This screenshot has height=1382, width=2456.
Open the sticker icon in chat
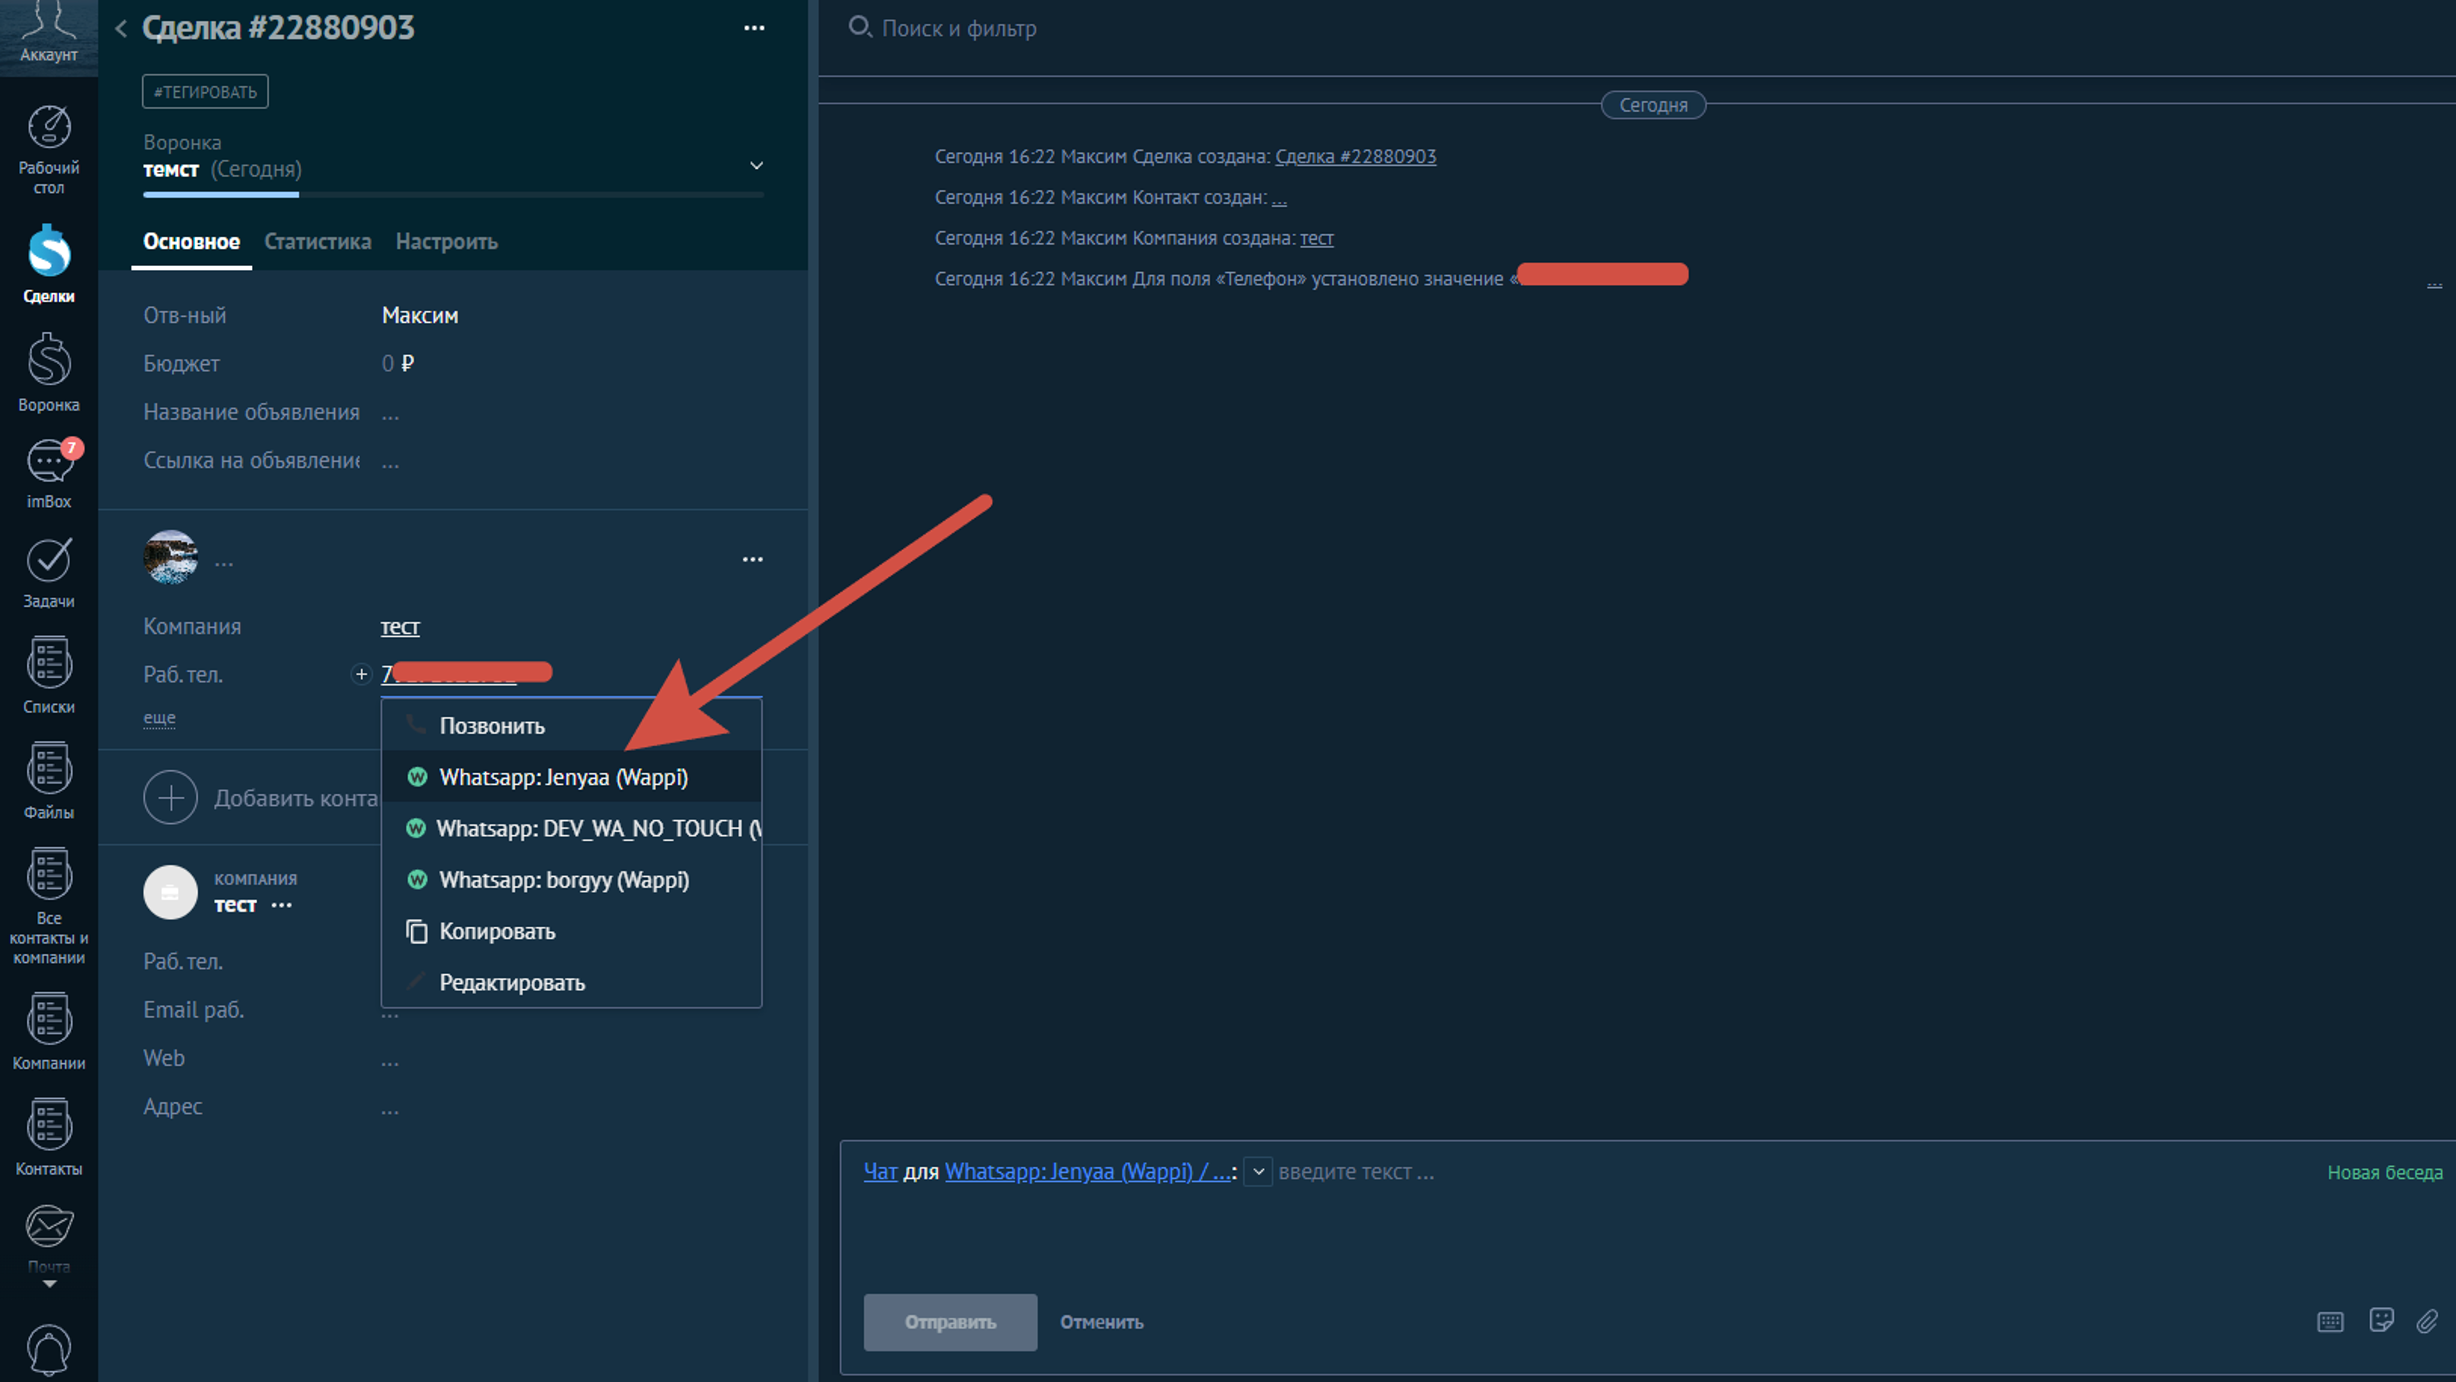click(x=2381, y=1321)
